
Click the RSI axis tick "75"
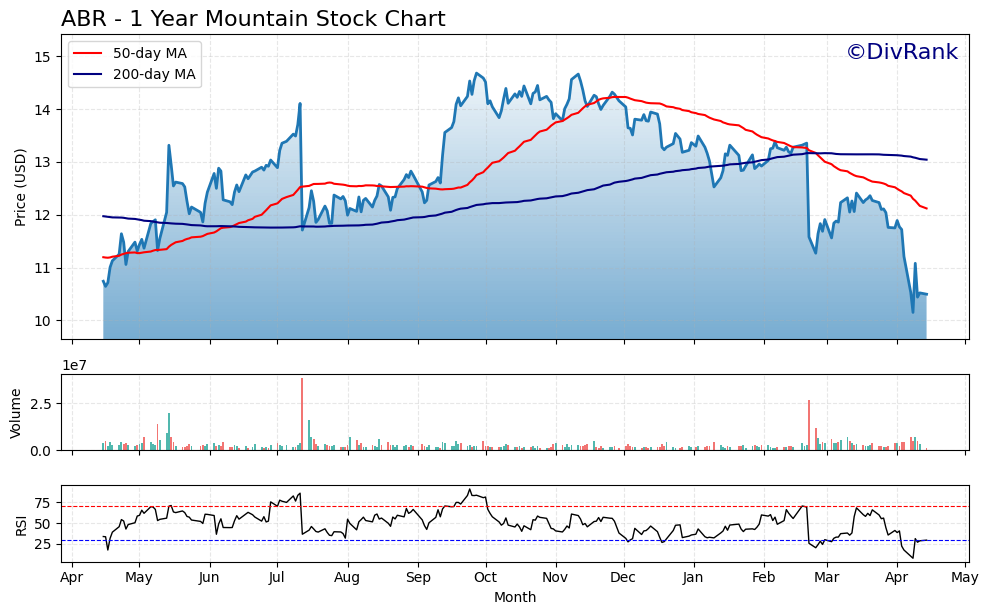tap(42, 503)
